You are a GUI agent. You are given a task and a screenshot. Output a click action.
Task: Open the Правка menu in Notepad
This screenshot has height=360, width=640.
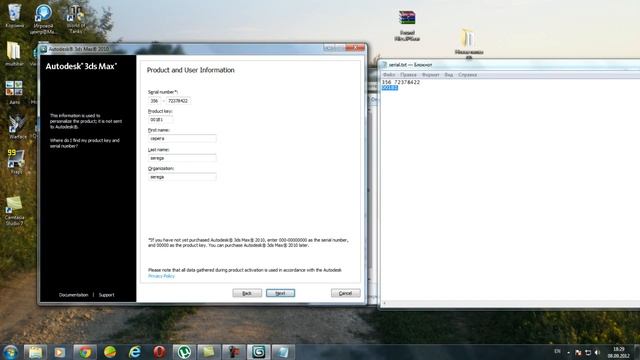point(408,75)
